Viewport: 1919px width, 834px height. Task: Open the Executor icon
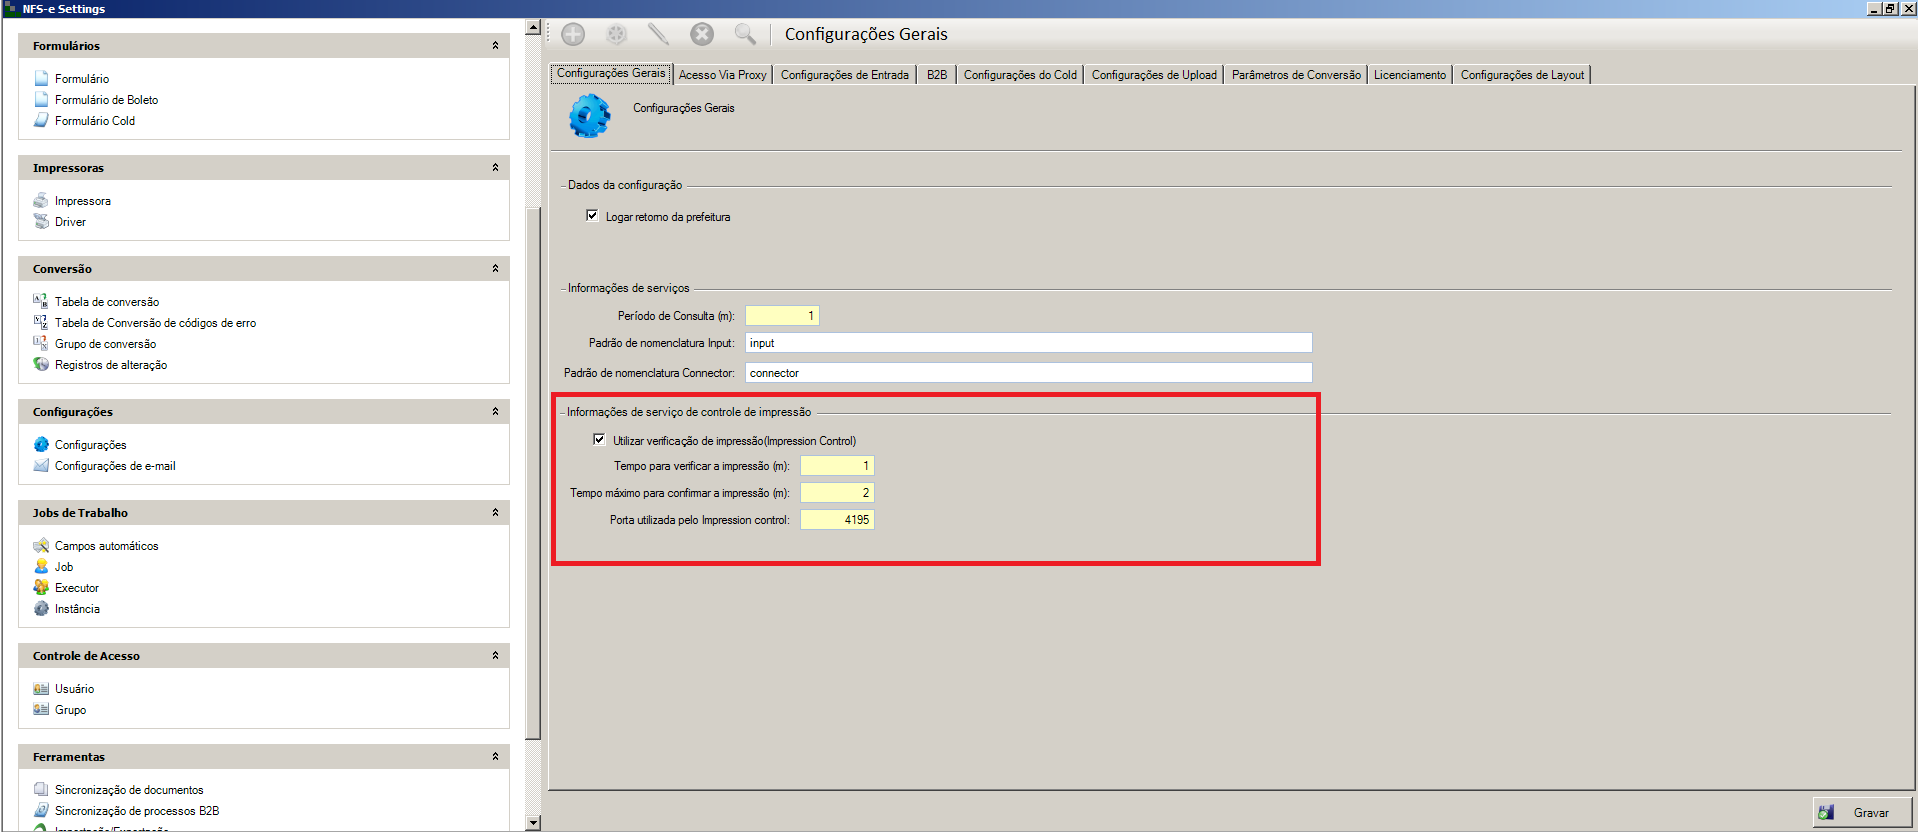point(41,587)
